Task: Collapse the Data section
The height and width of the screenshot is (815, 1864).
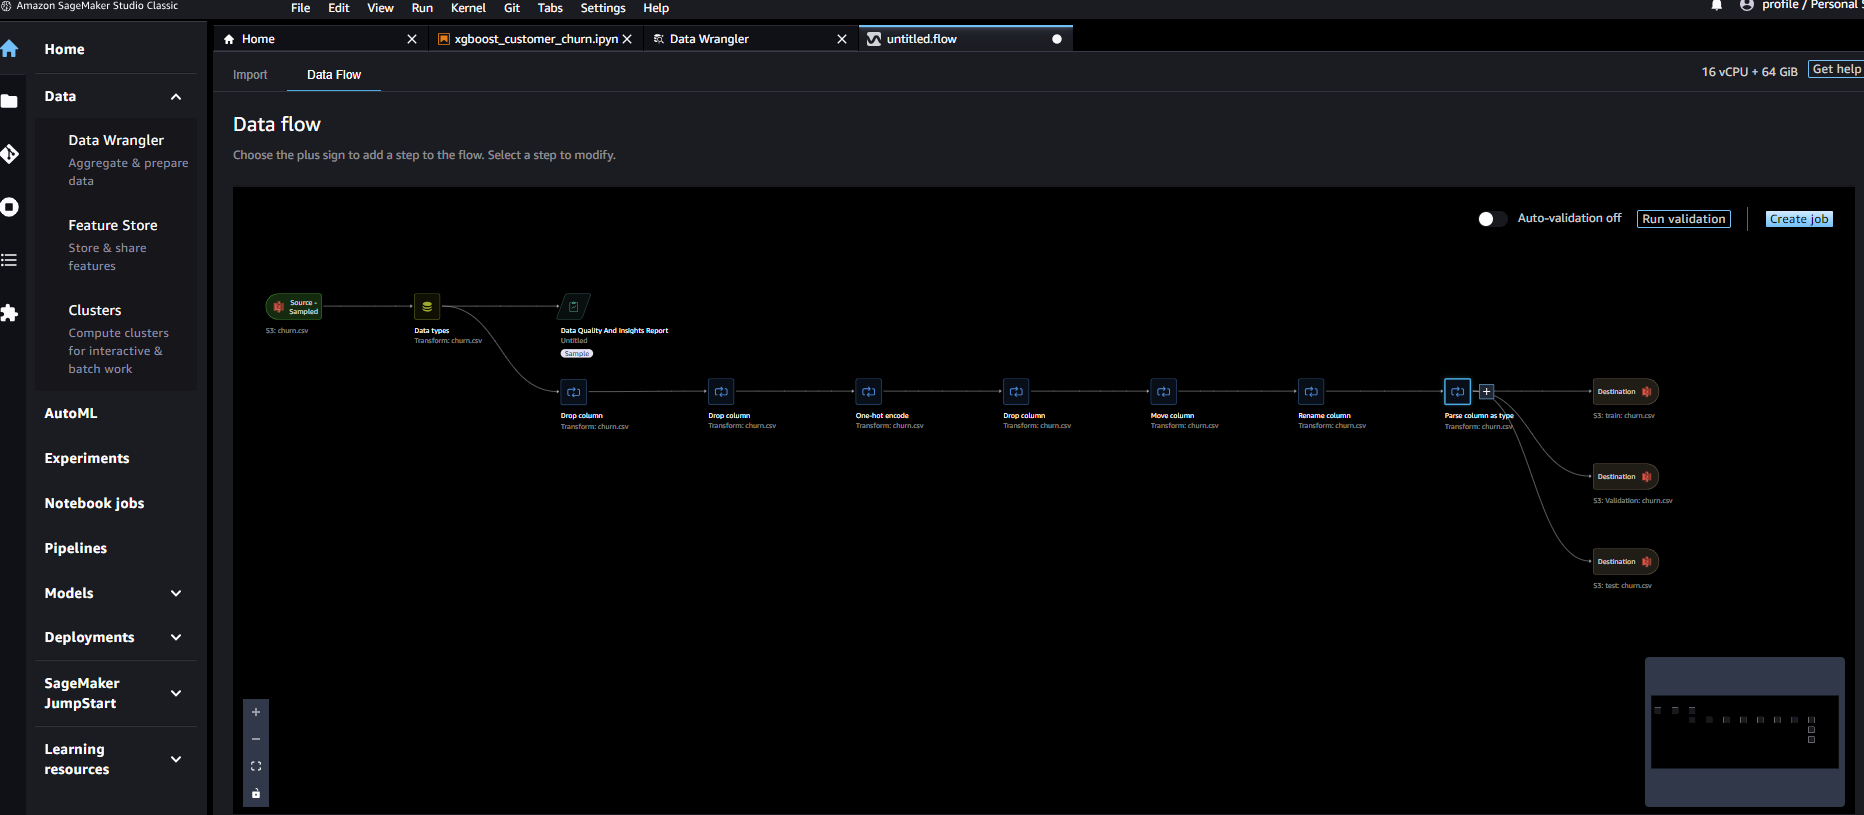Action: pos(176,97)
